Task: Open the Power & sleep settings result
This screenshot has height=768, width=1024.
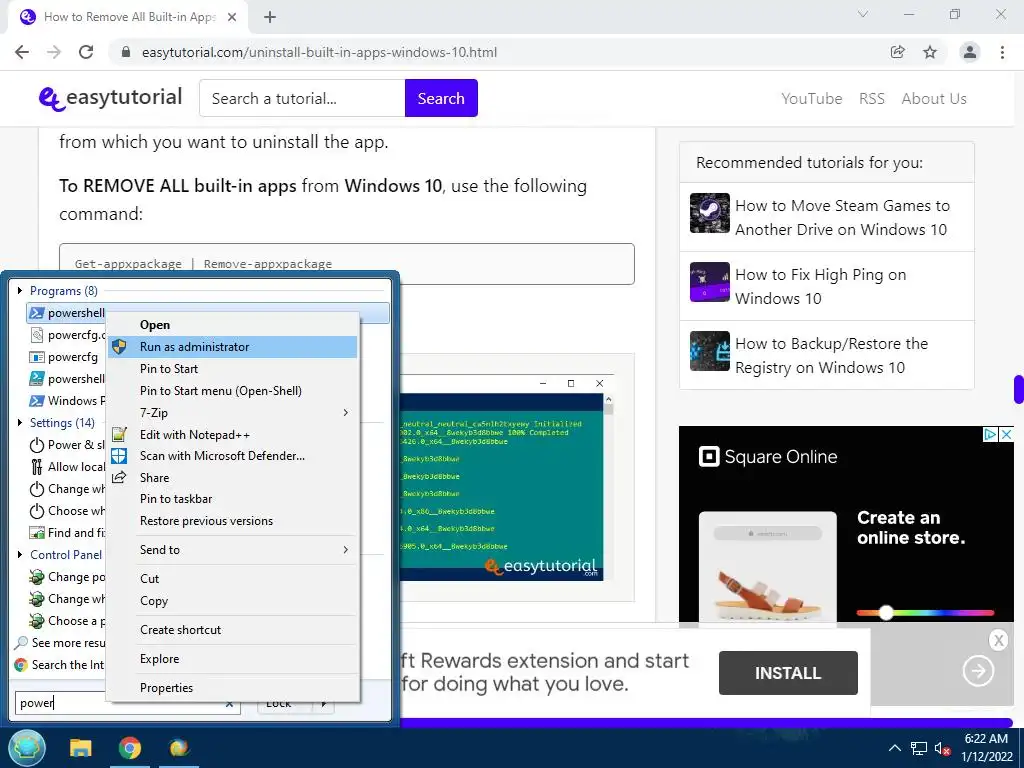Action: [67, 445]
